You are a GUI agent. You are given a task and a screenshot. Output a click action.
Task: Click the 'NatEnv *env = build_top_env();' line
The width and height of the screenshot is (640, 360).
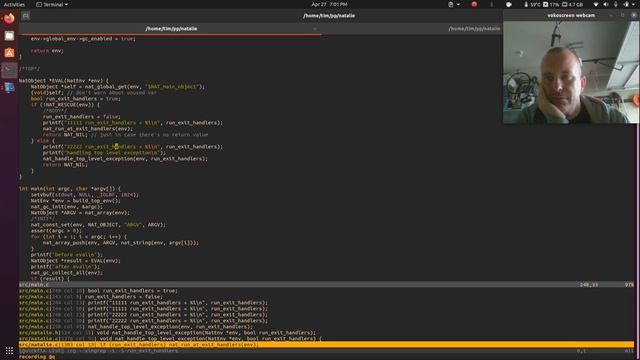(x=76, y=200)
